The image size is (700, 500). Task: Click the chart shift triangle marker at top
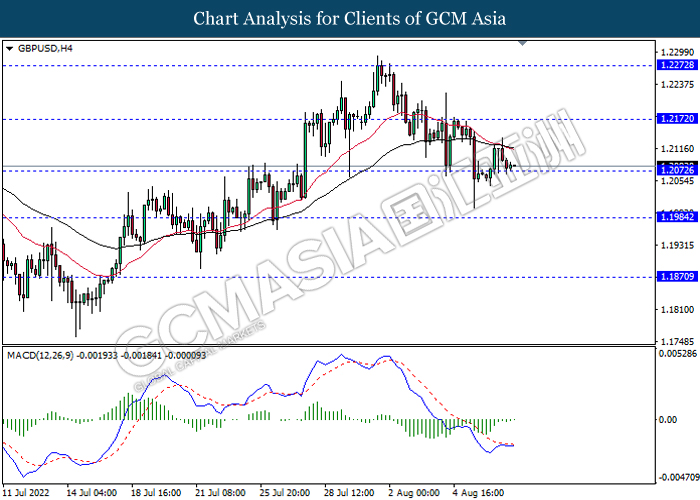523,43
